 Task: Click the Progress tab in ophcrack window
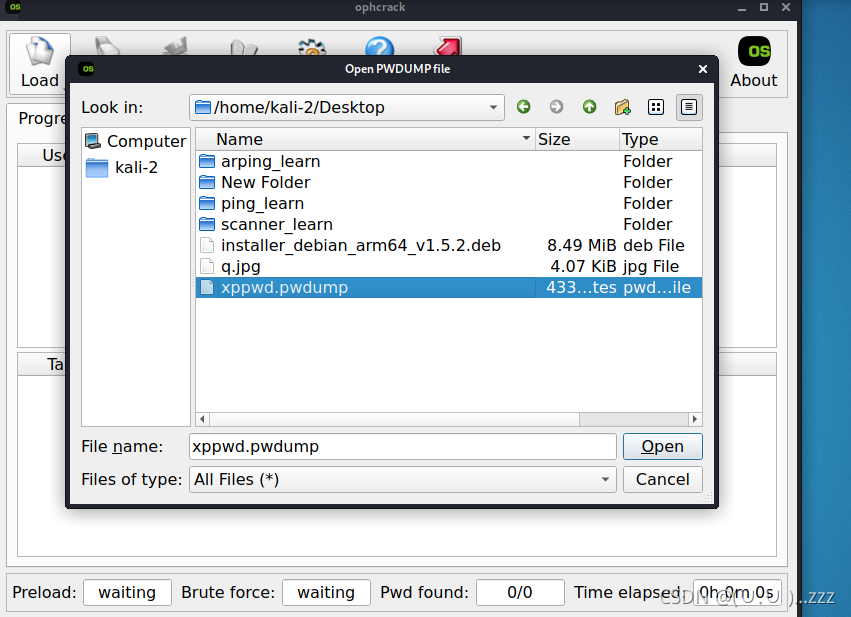[41, 118]
